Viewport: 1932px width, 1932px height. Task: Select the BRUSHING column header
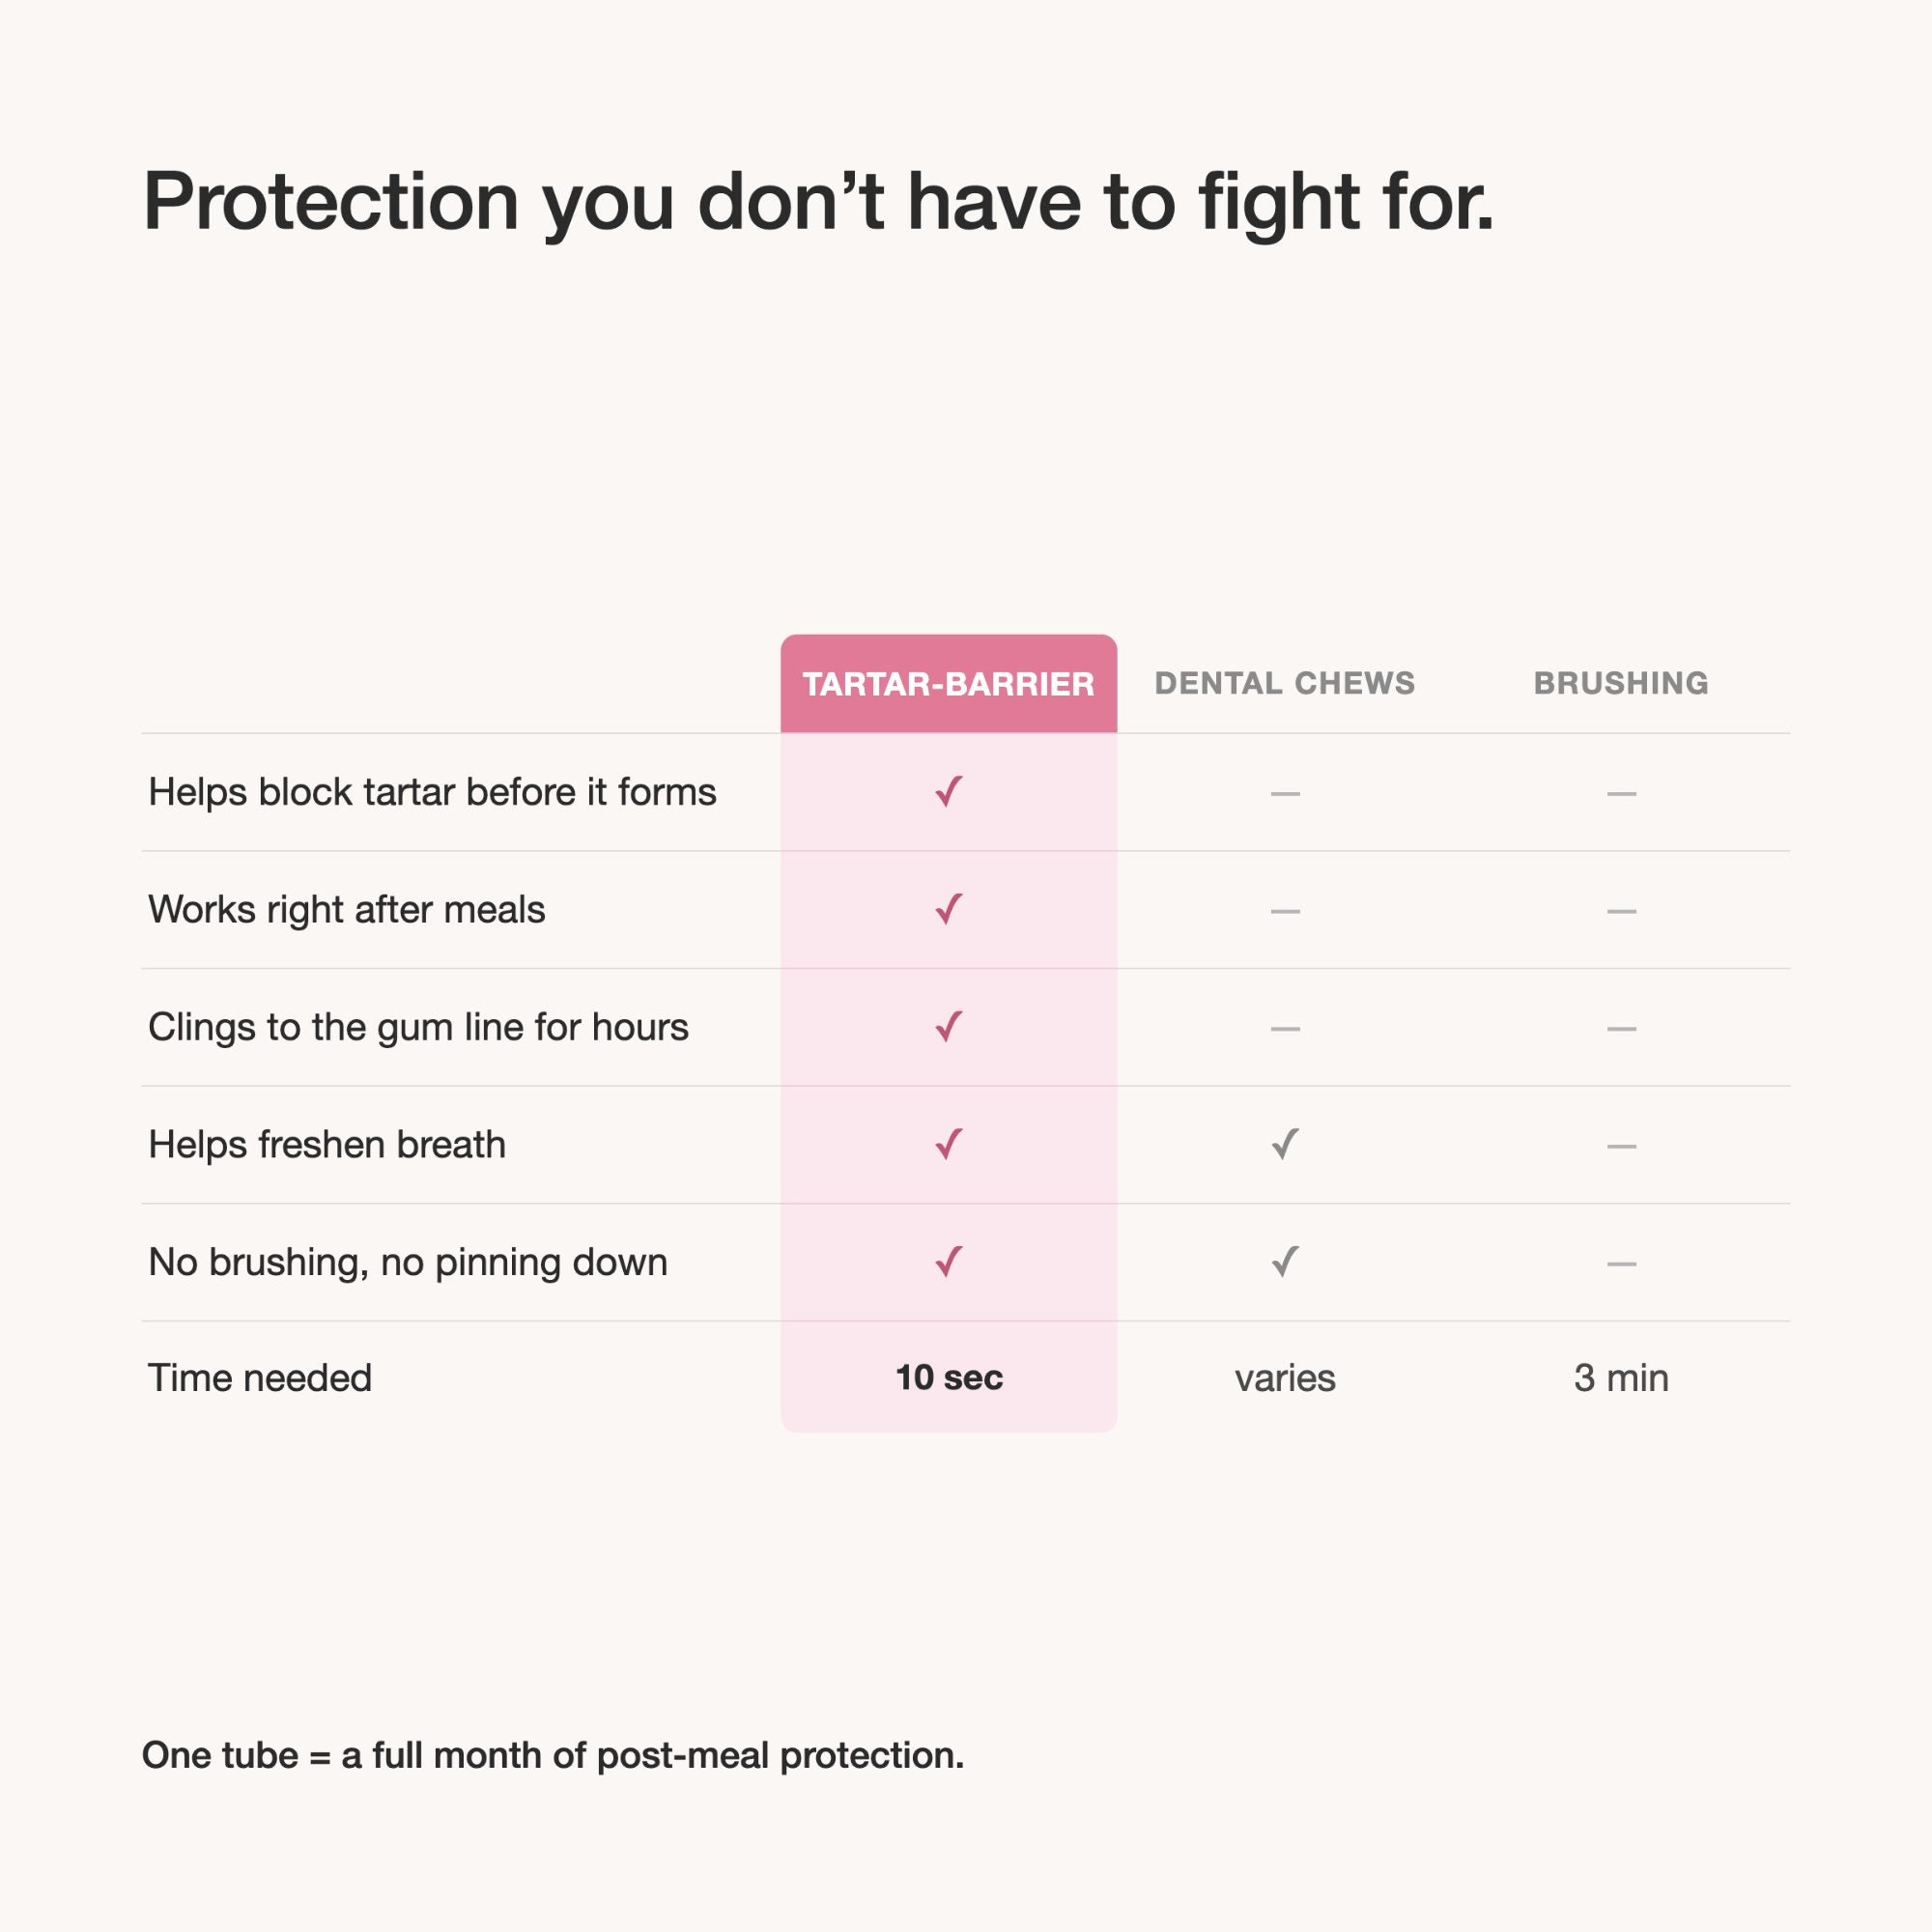click(x=1621, y=683)
